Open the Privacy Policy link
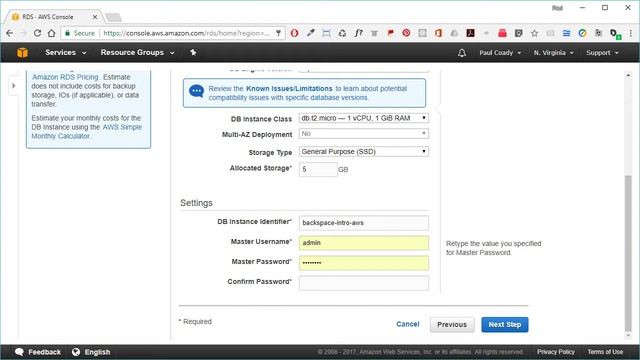 556,352
